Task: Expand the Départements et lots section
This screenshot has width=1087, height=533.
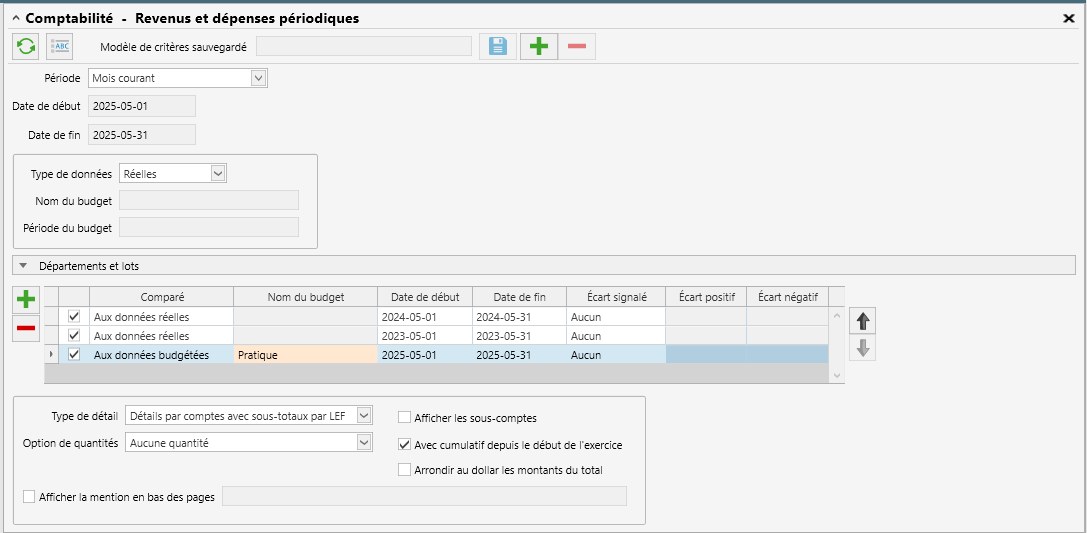Action: point(23,265)
